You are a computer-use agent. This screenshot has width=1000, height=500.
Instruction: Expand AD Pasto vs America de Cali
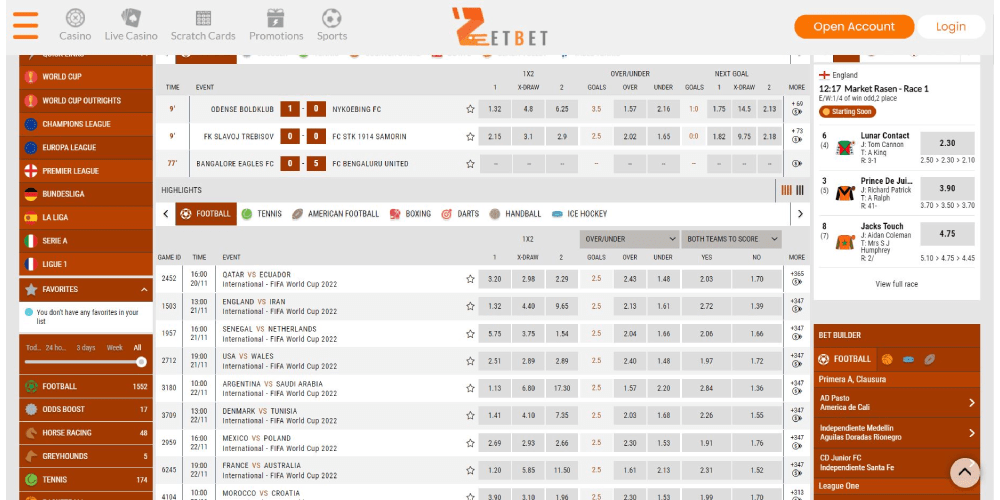[897, 402]
